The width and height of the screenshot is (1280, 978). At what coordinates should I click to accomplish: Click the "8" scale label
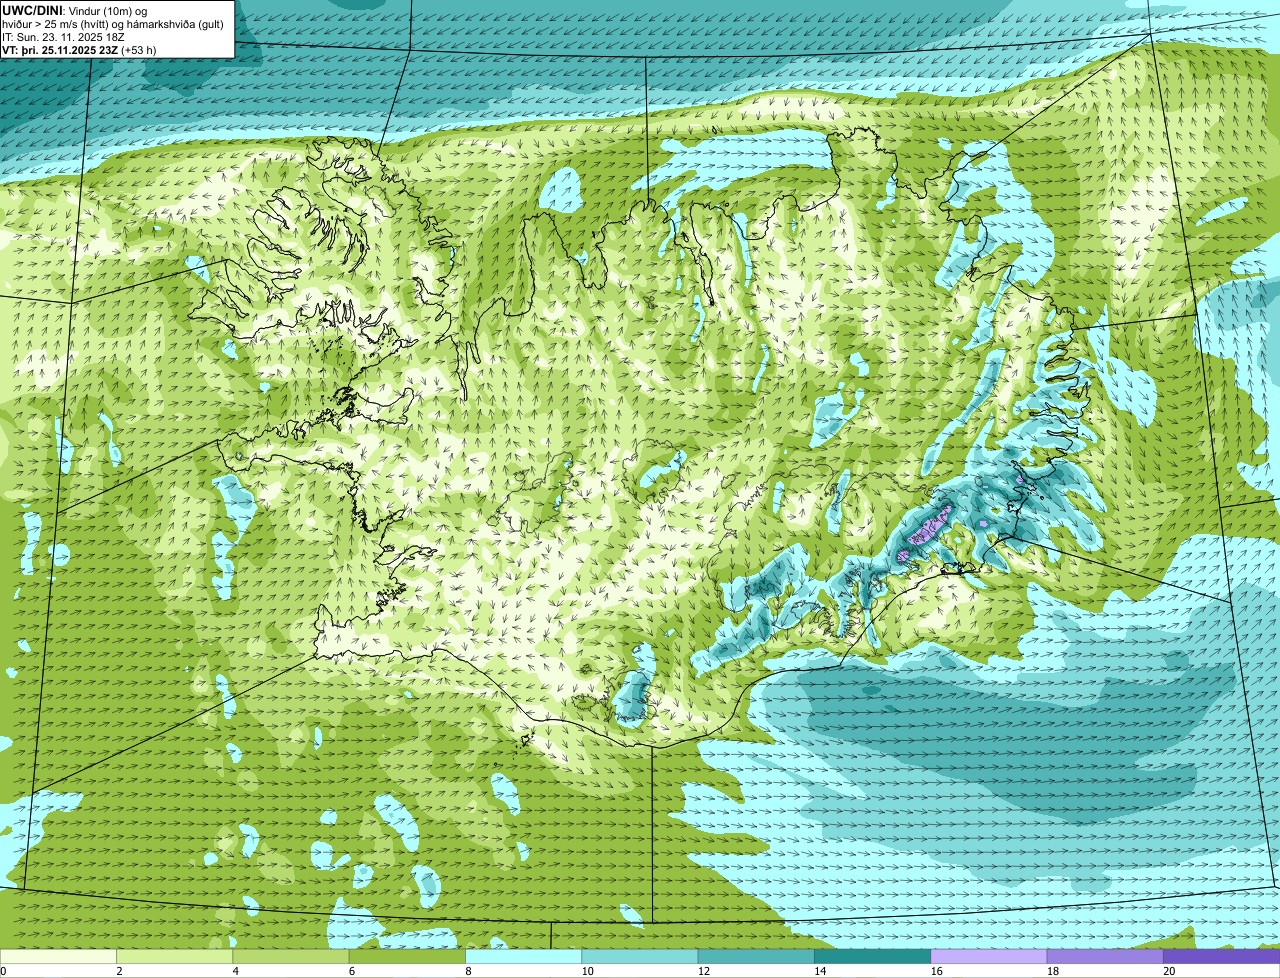coord(468,971)
